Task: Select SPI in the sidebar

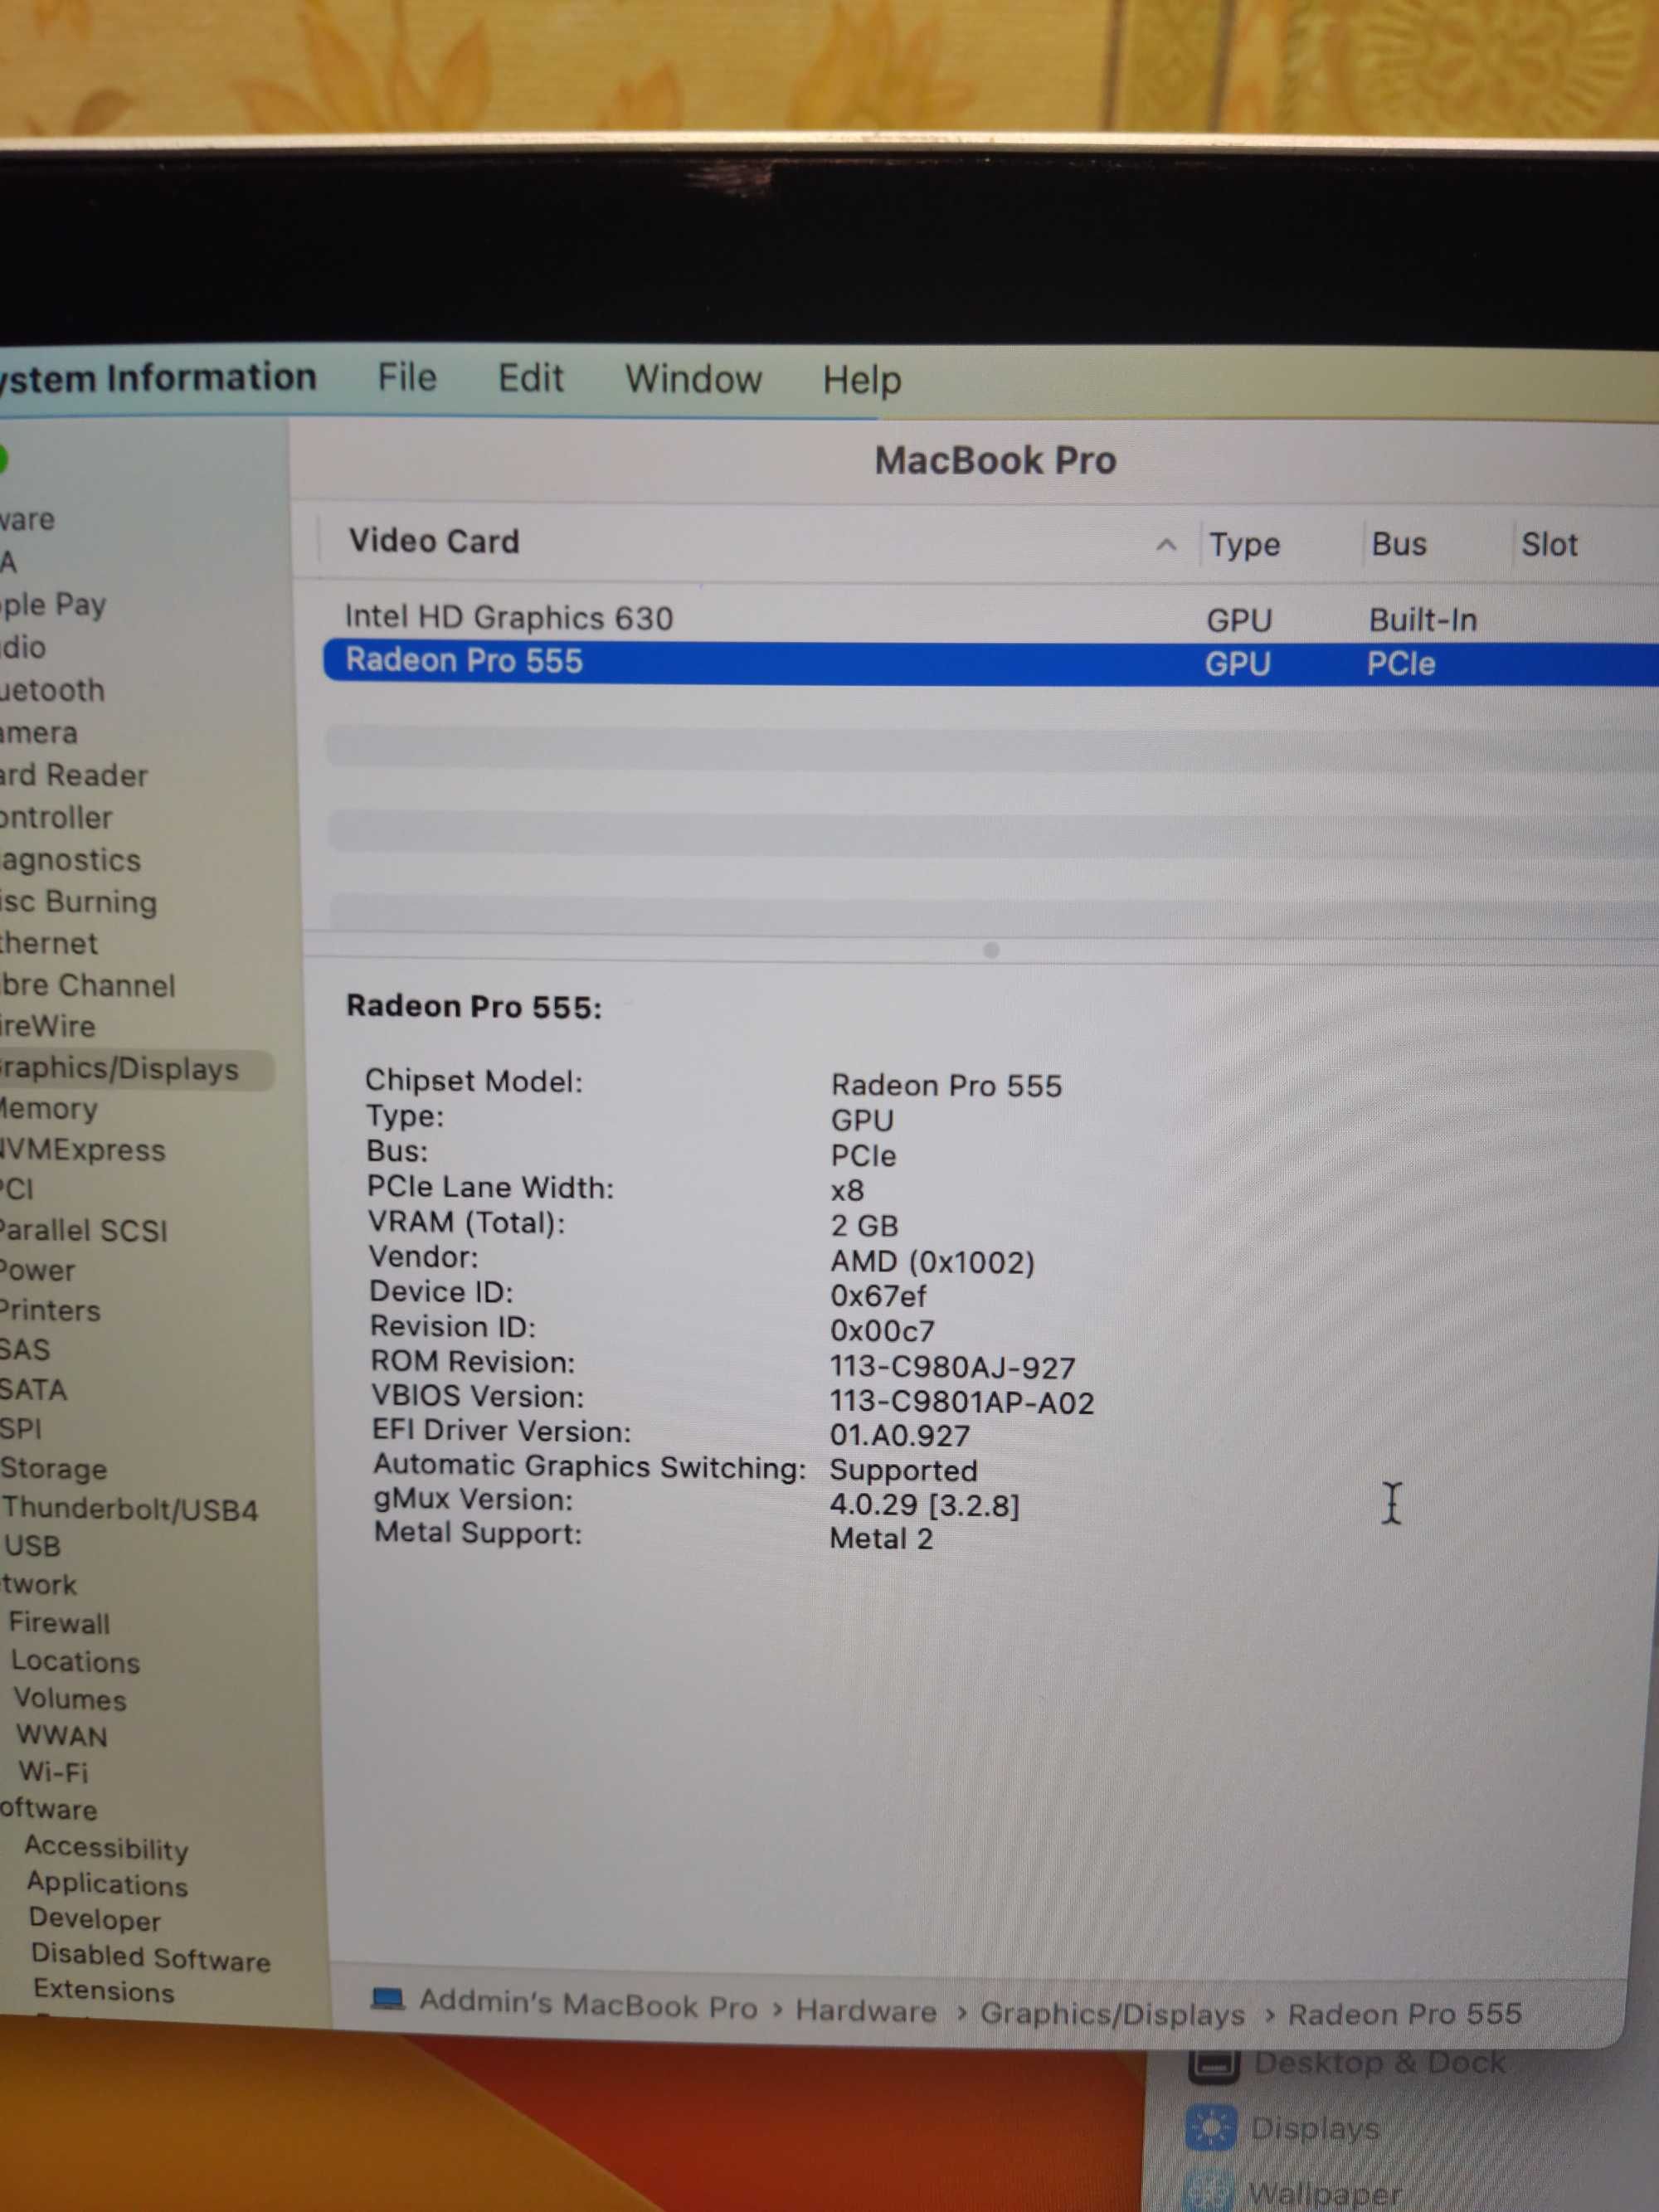Action: click(21, 1429)
